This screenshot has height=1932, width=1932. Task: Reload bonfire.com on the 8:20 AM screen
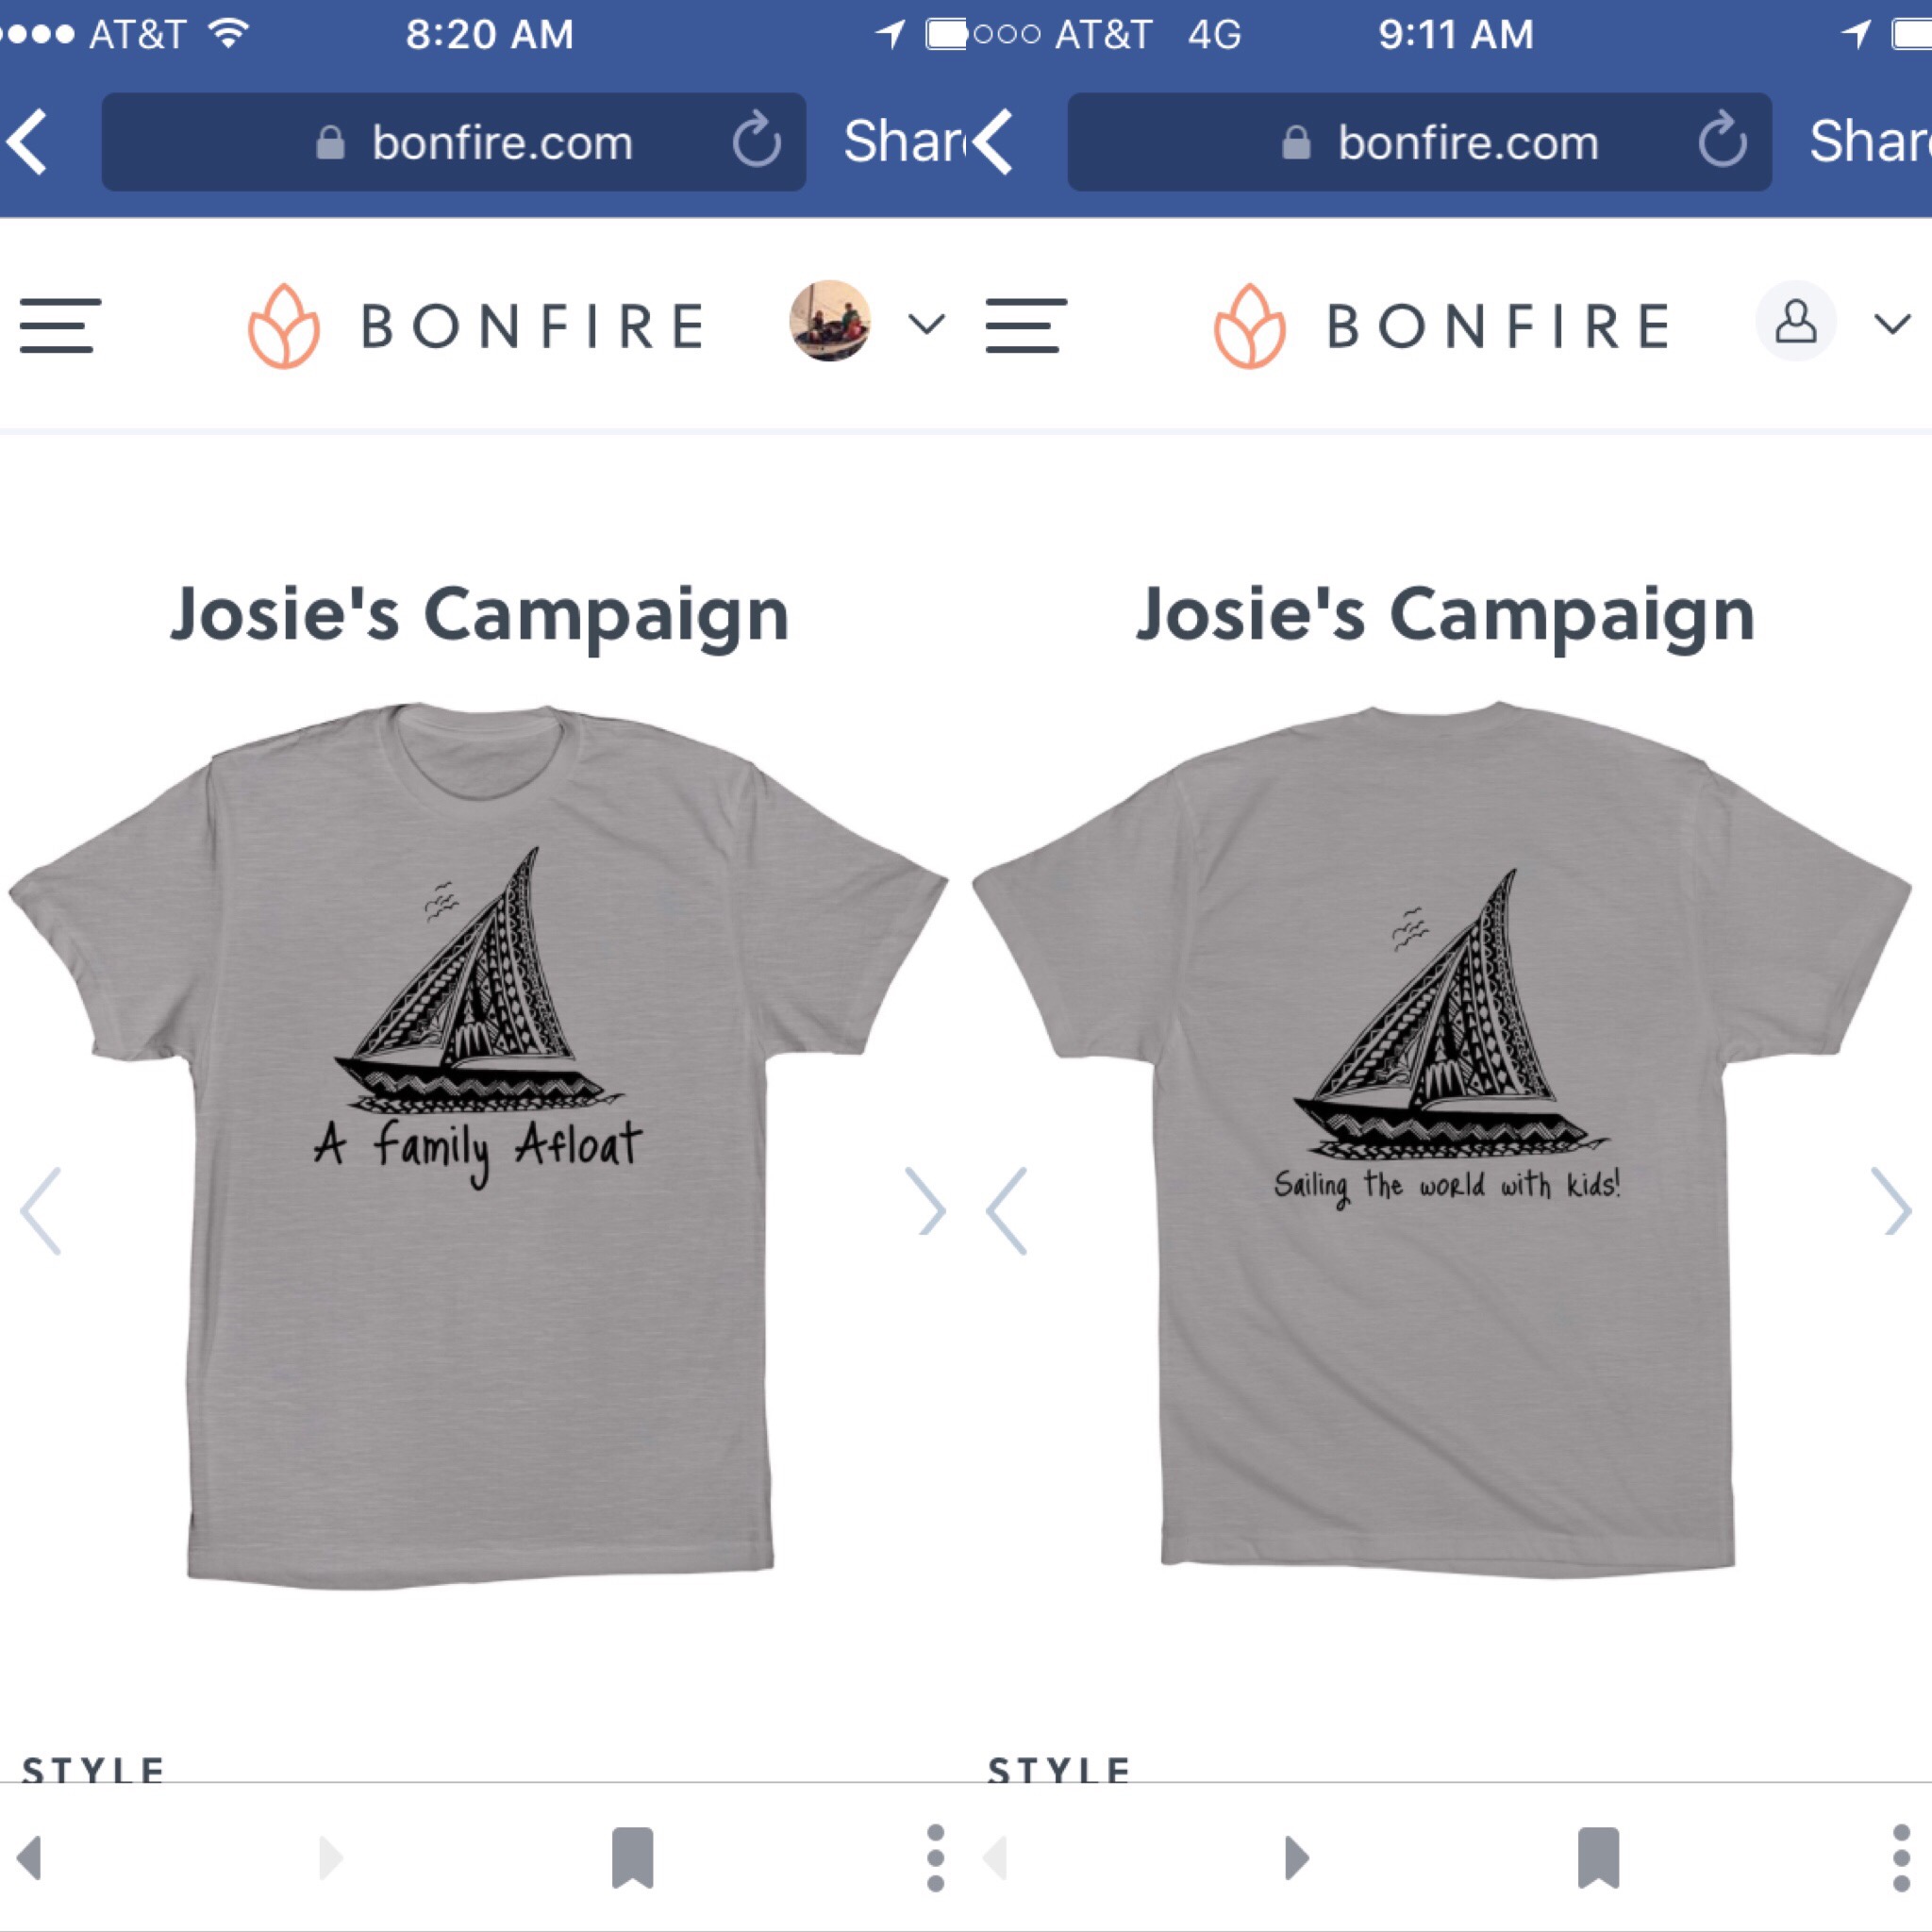[x=755, y=141]
